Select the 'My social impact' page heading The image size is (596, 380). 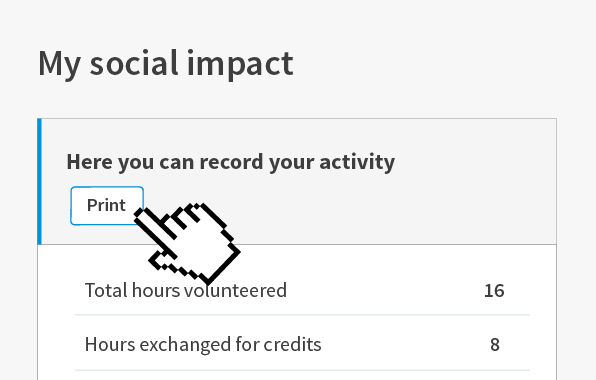click(x=166, y=64)
